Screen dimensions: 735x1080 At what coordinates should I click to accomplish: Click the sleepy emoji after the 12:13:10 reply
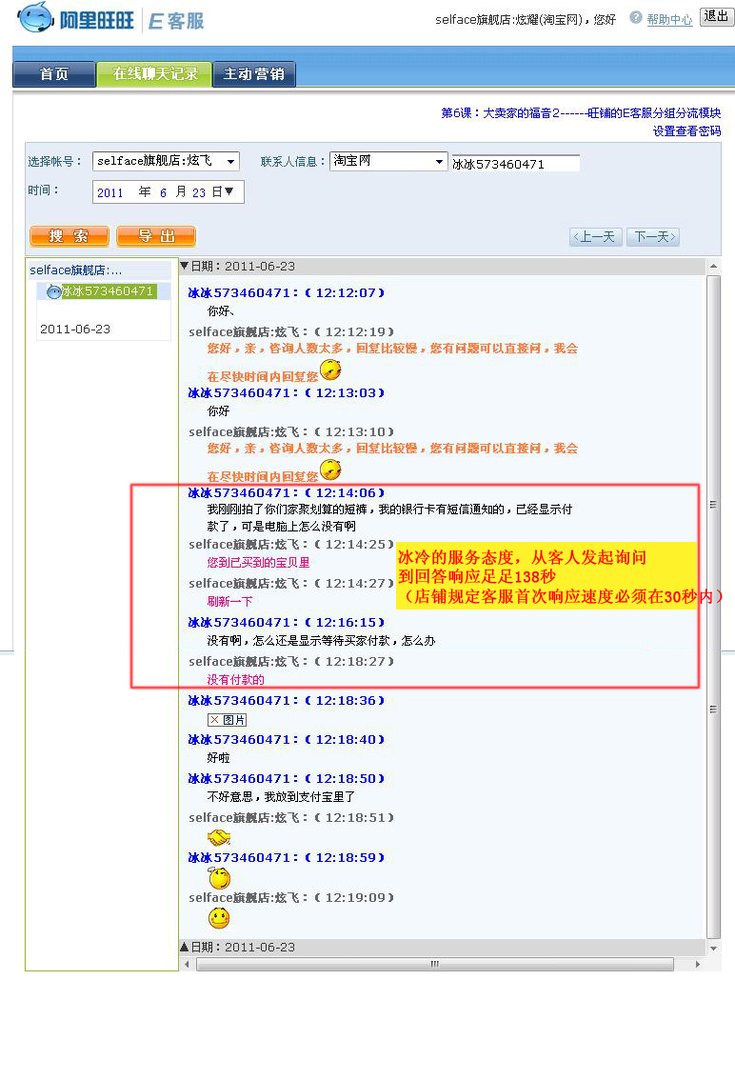pyautogui.click(x=331, y=470)
